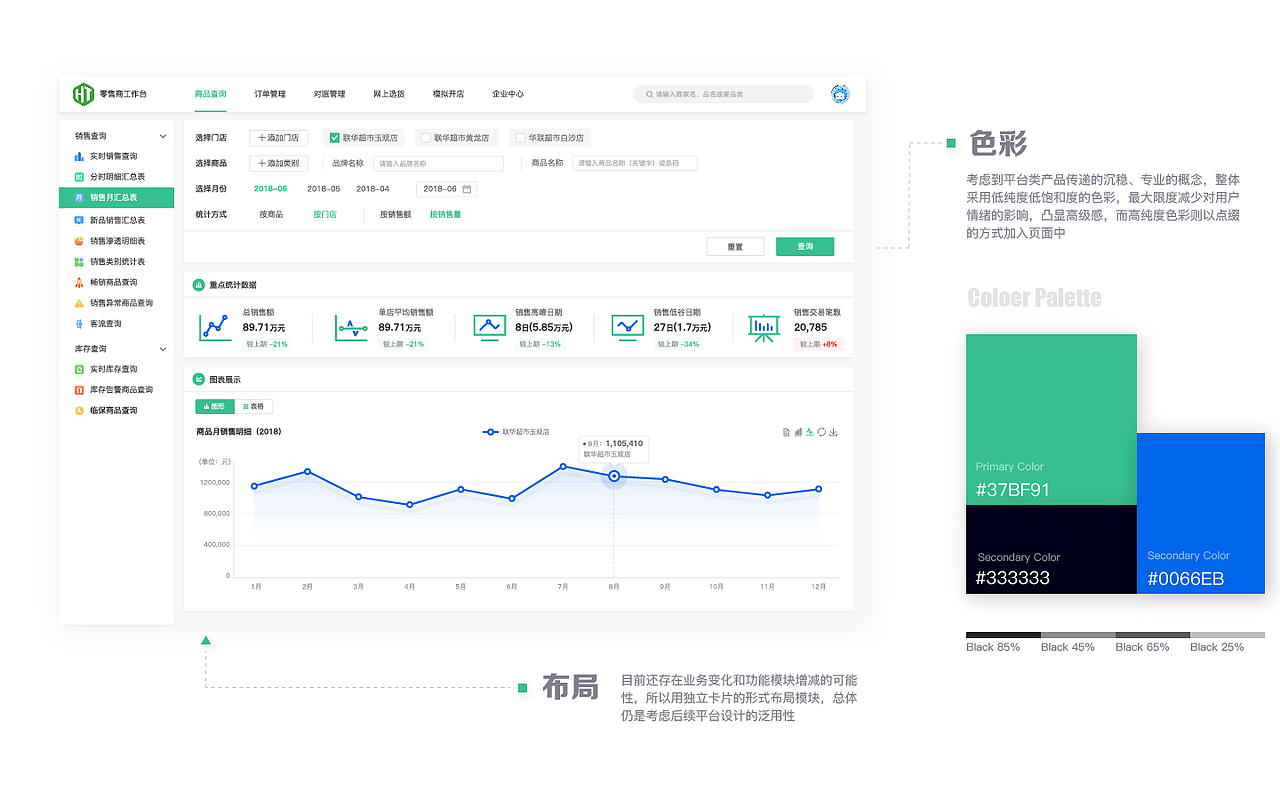Check 华联超市白沙店 store checkbox

point(519,138)
